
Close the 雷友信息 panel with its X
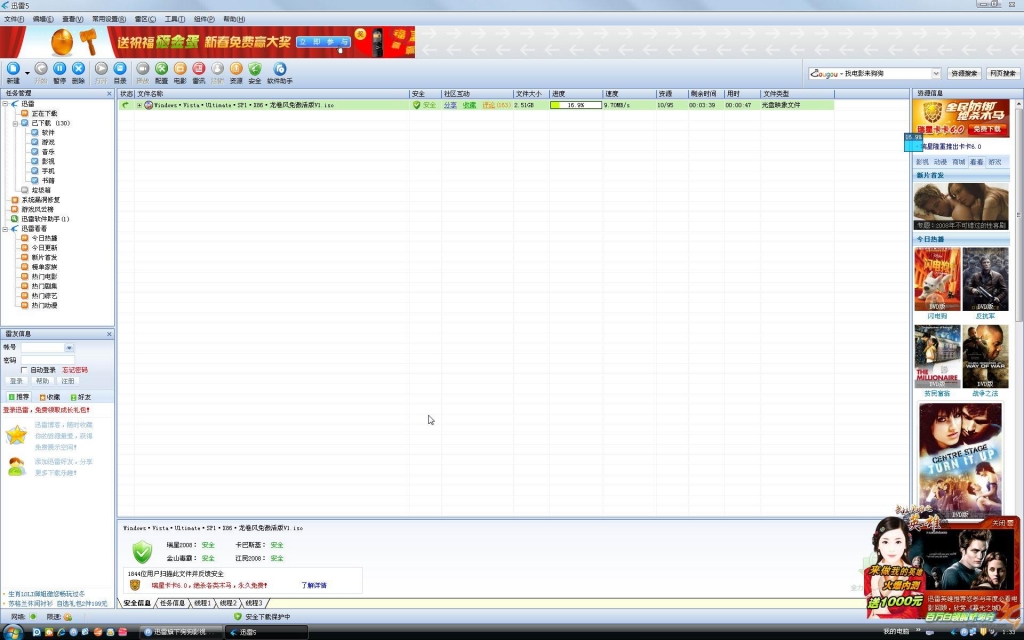109,334
